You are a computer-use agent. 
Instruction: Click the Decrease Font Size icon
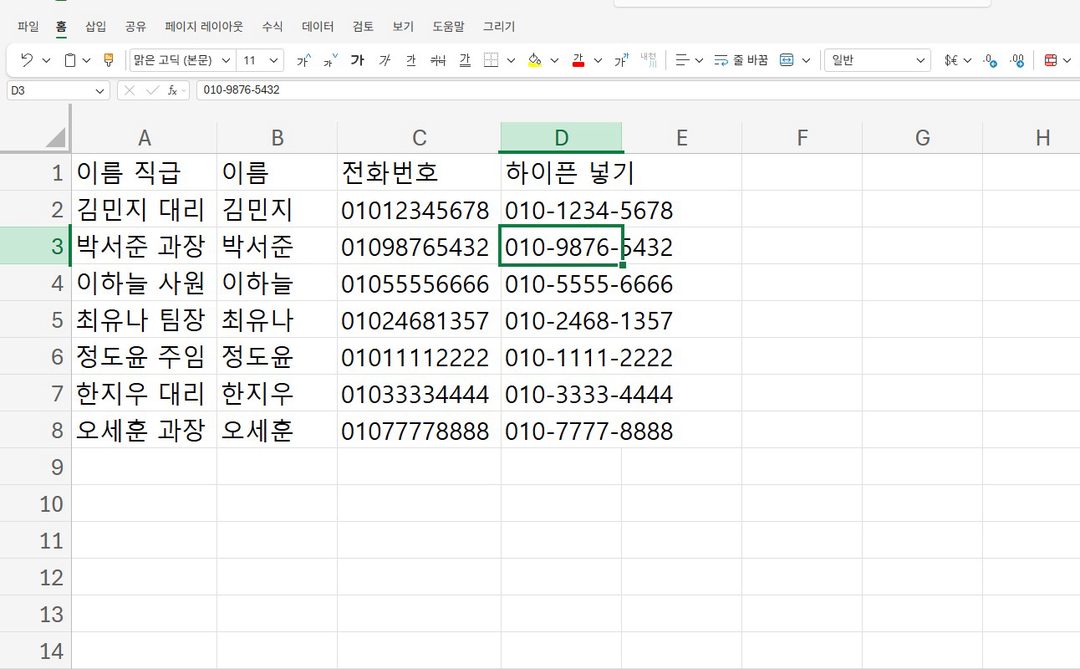click(331, 60)
